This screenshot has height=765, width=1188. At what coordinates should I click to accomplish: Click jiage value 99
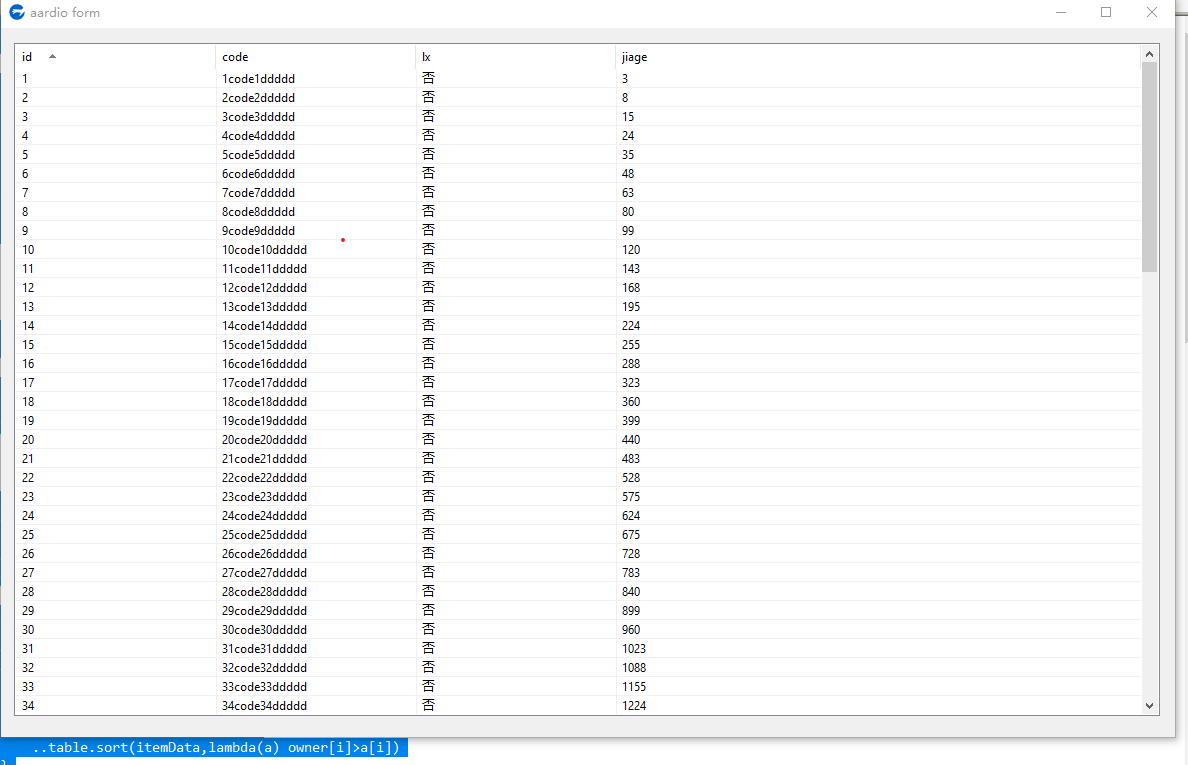[x=628, y=230]
